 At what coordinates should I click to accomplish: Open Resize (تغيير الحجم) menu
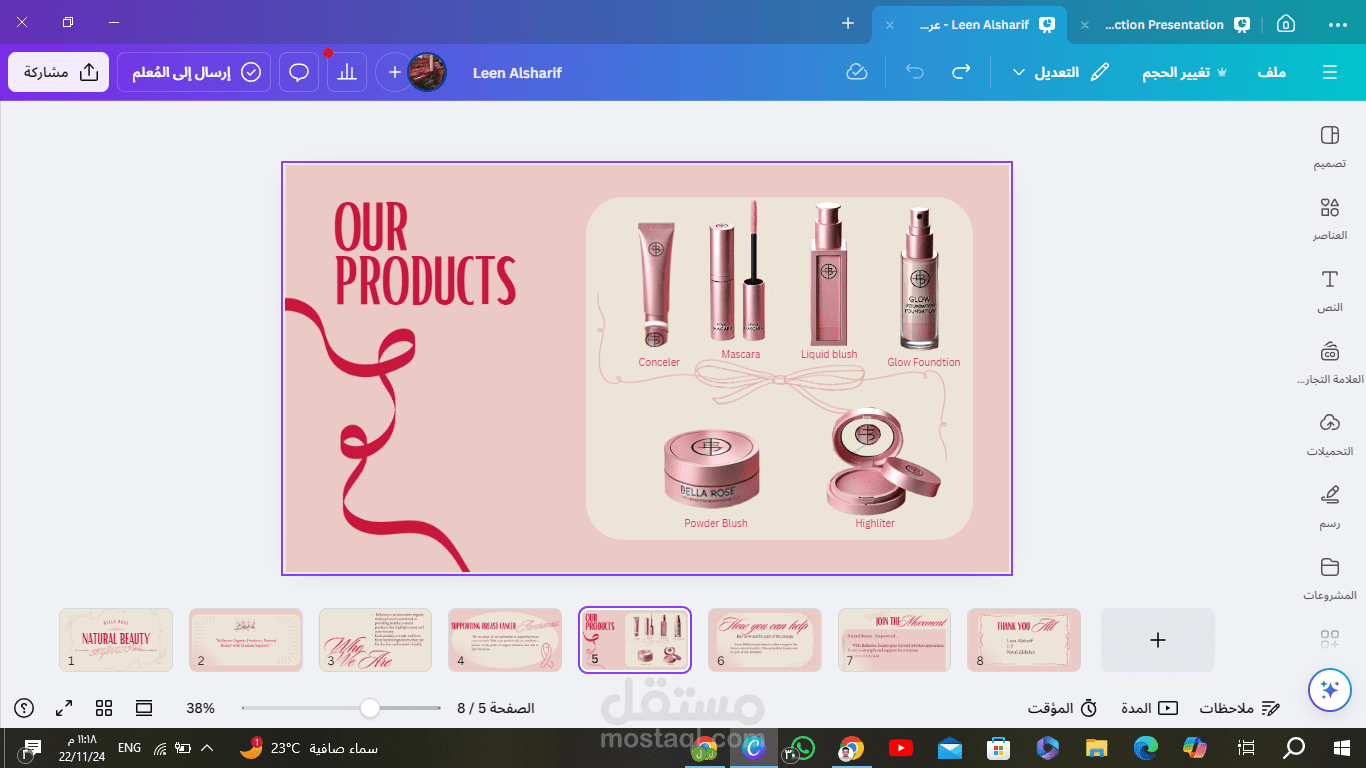(x=1184, y=72)
